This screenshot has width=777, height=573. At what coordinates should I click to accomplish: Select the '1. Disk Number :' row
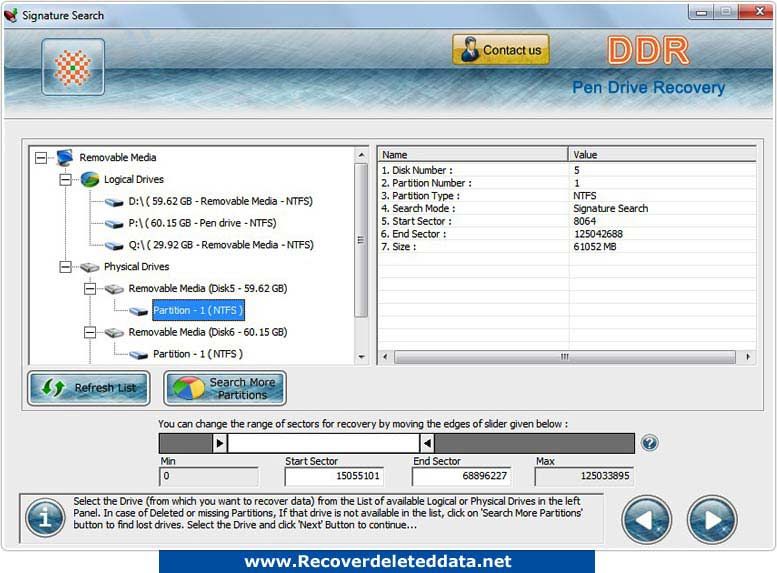coord(567,170)
